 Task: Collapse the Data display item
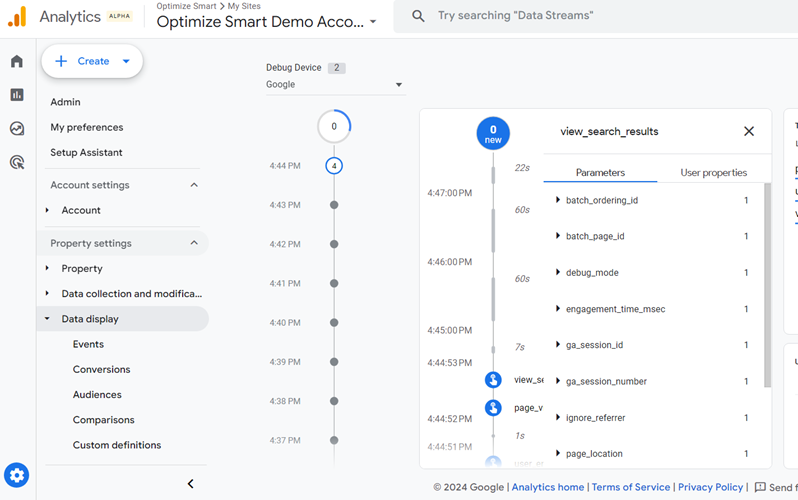coord(47,319)
